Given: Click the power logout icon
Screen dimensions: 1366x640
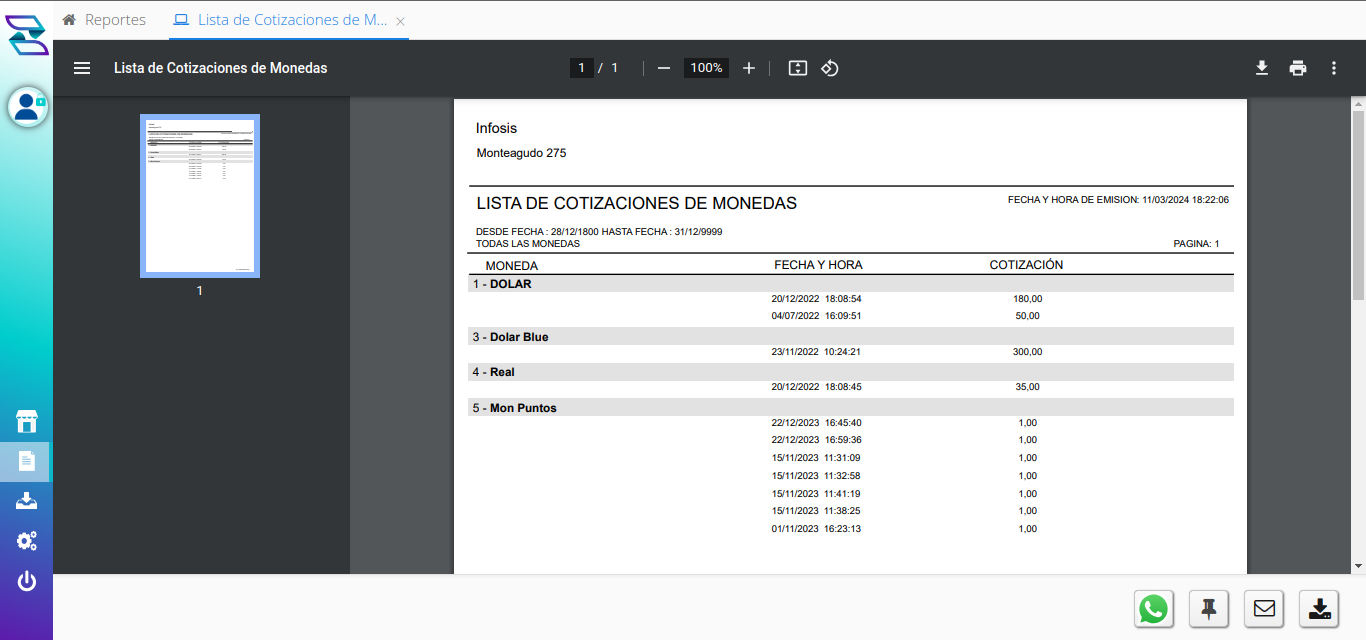Looking at the screenshot, I should tap(27, 581).
